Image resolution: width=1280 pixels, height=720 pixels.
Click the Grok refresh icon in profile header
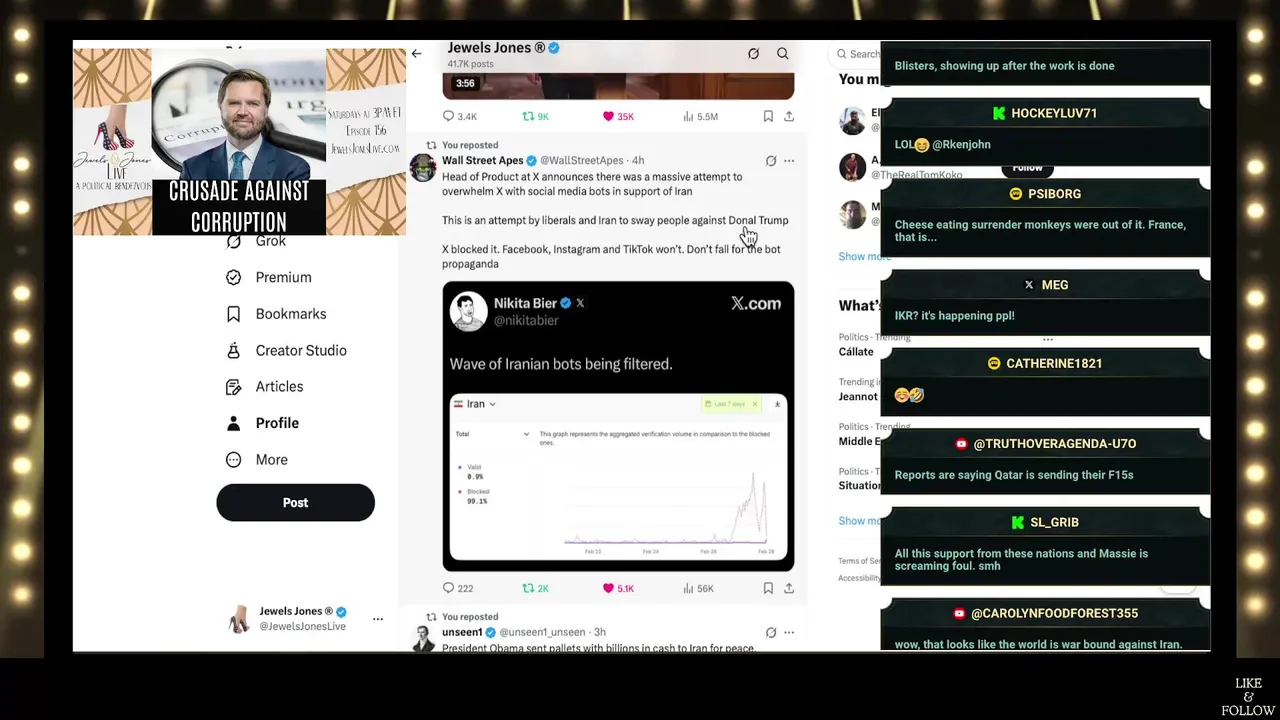[x=753, y=54]
